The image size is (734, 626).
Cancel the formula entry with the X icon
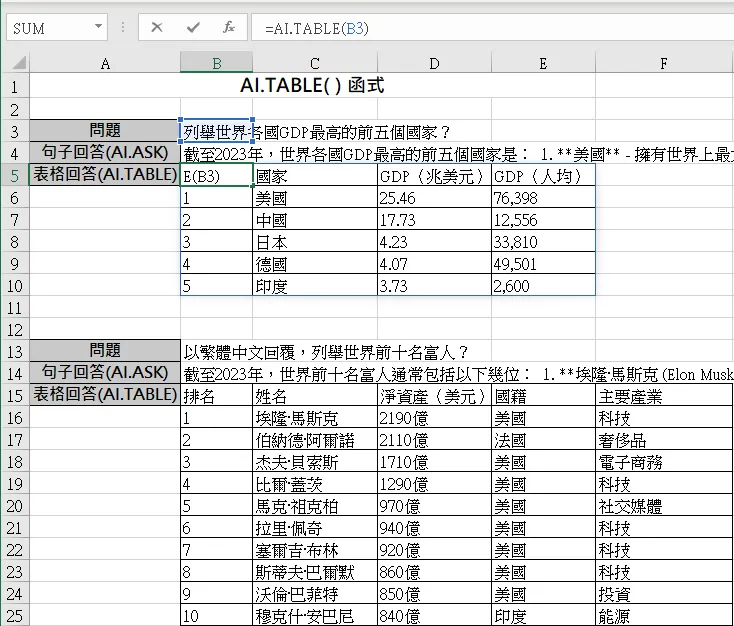click(x=157, y=28)
